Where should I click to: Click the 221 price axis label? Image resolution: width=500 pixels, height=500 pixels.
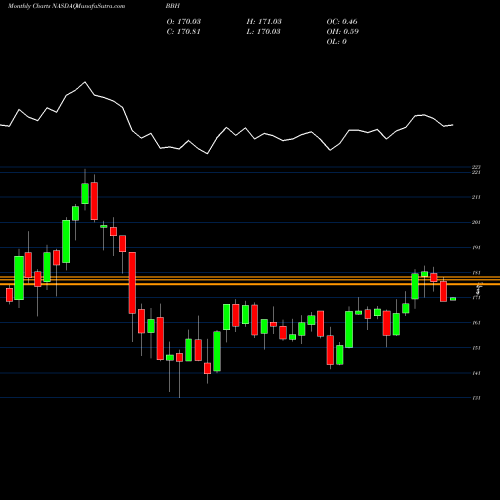click(476, 172)
